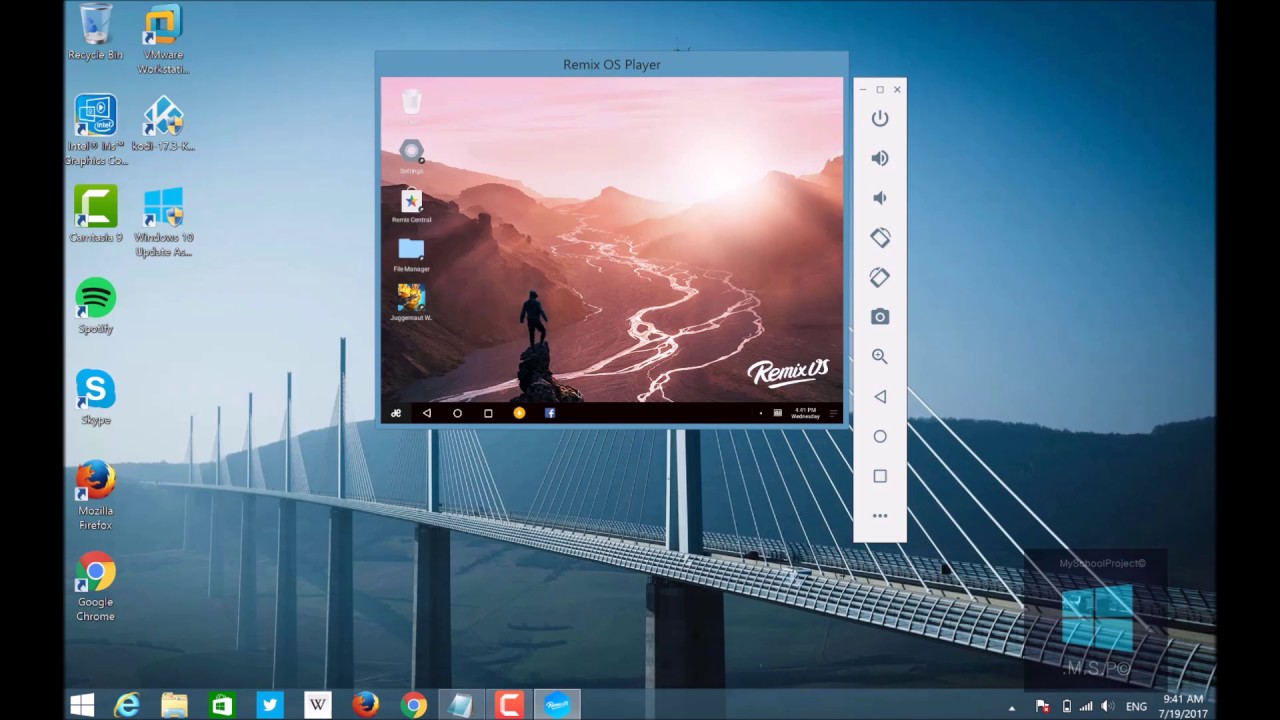Image resolution: width=1280 pixels, height=720 pixels.
Task: Select the Remix OS Player title bar
Action: point(612,64)
